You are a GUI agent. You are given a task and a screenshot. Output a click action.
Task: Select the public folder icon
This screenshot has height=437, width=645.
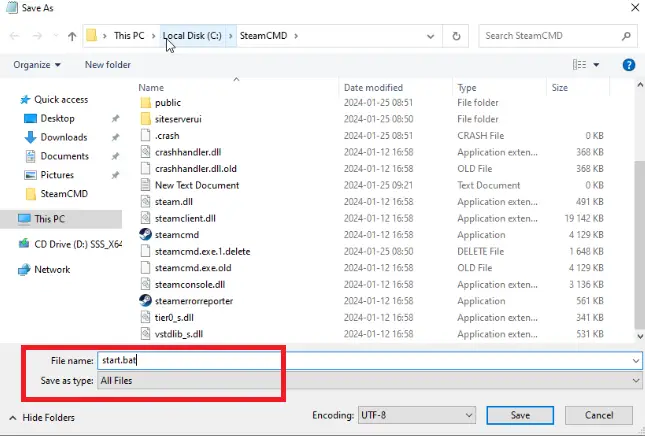click(x=146, y=102)
